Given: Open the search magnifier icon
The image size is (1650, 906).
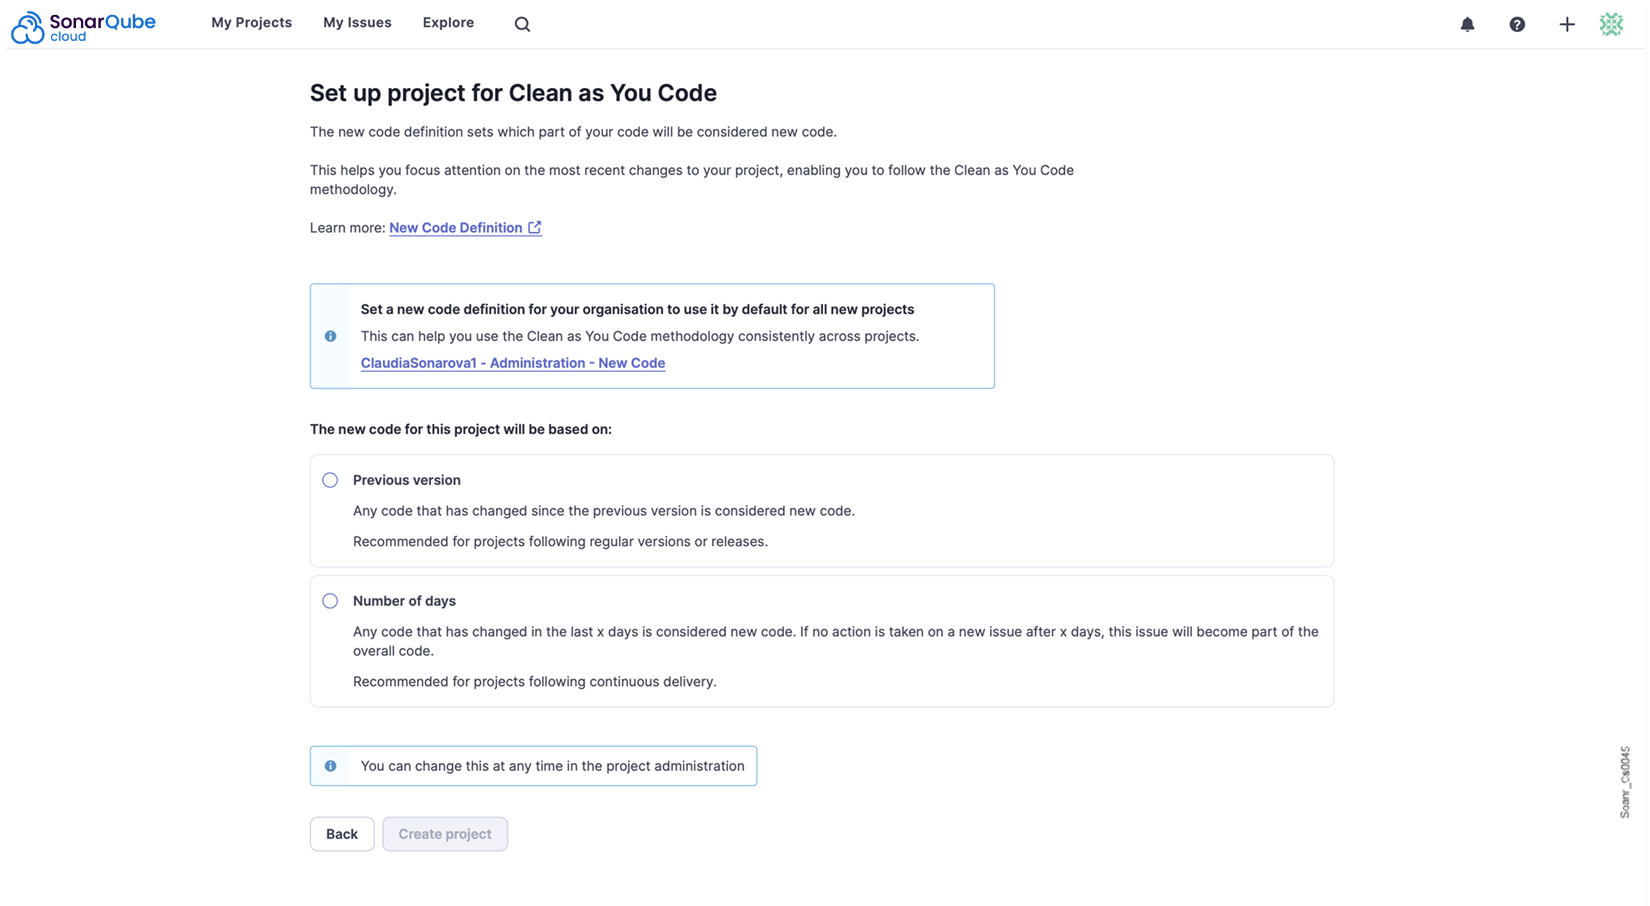Looking at the screenshot, I should pos(522,24).
